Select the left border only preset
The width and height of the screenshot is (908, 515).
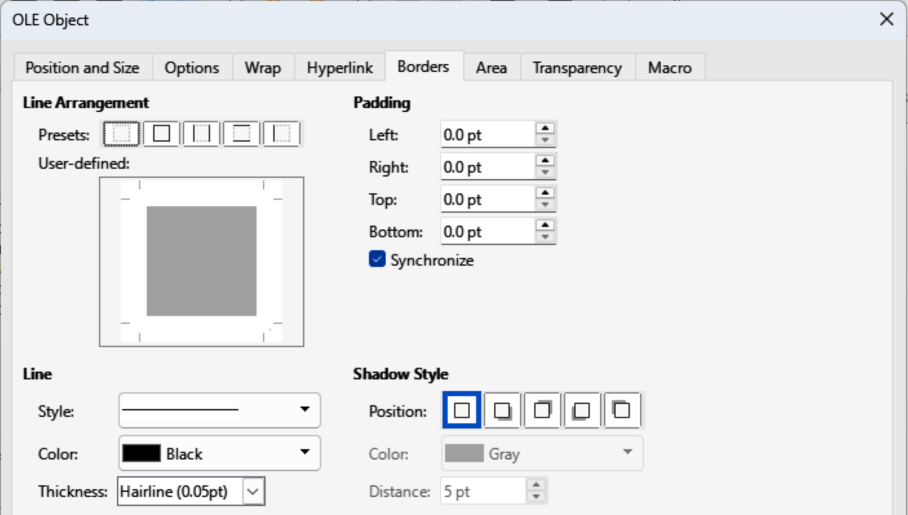click(282, 134)
